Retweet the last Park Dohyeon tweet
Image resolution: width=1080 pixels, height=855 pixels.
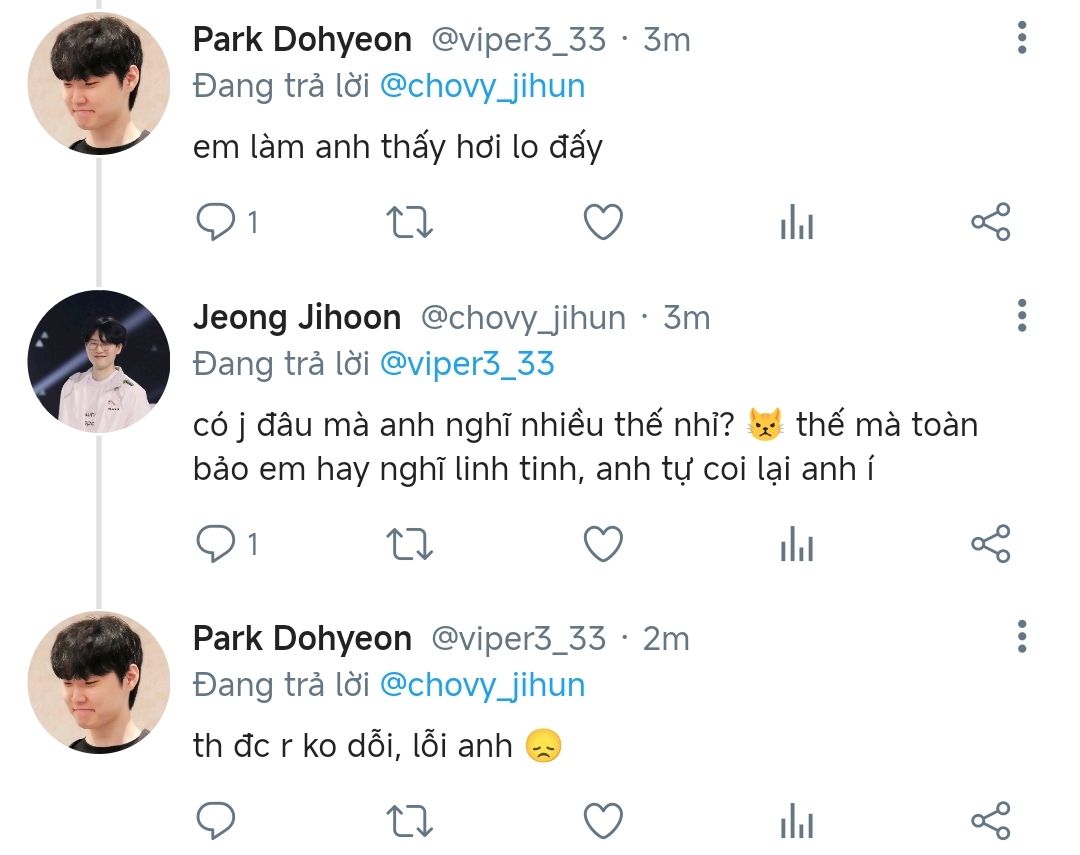coord(409,822)
